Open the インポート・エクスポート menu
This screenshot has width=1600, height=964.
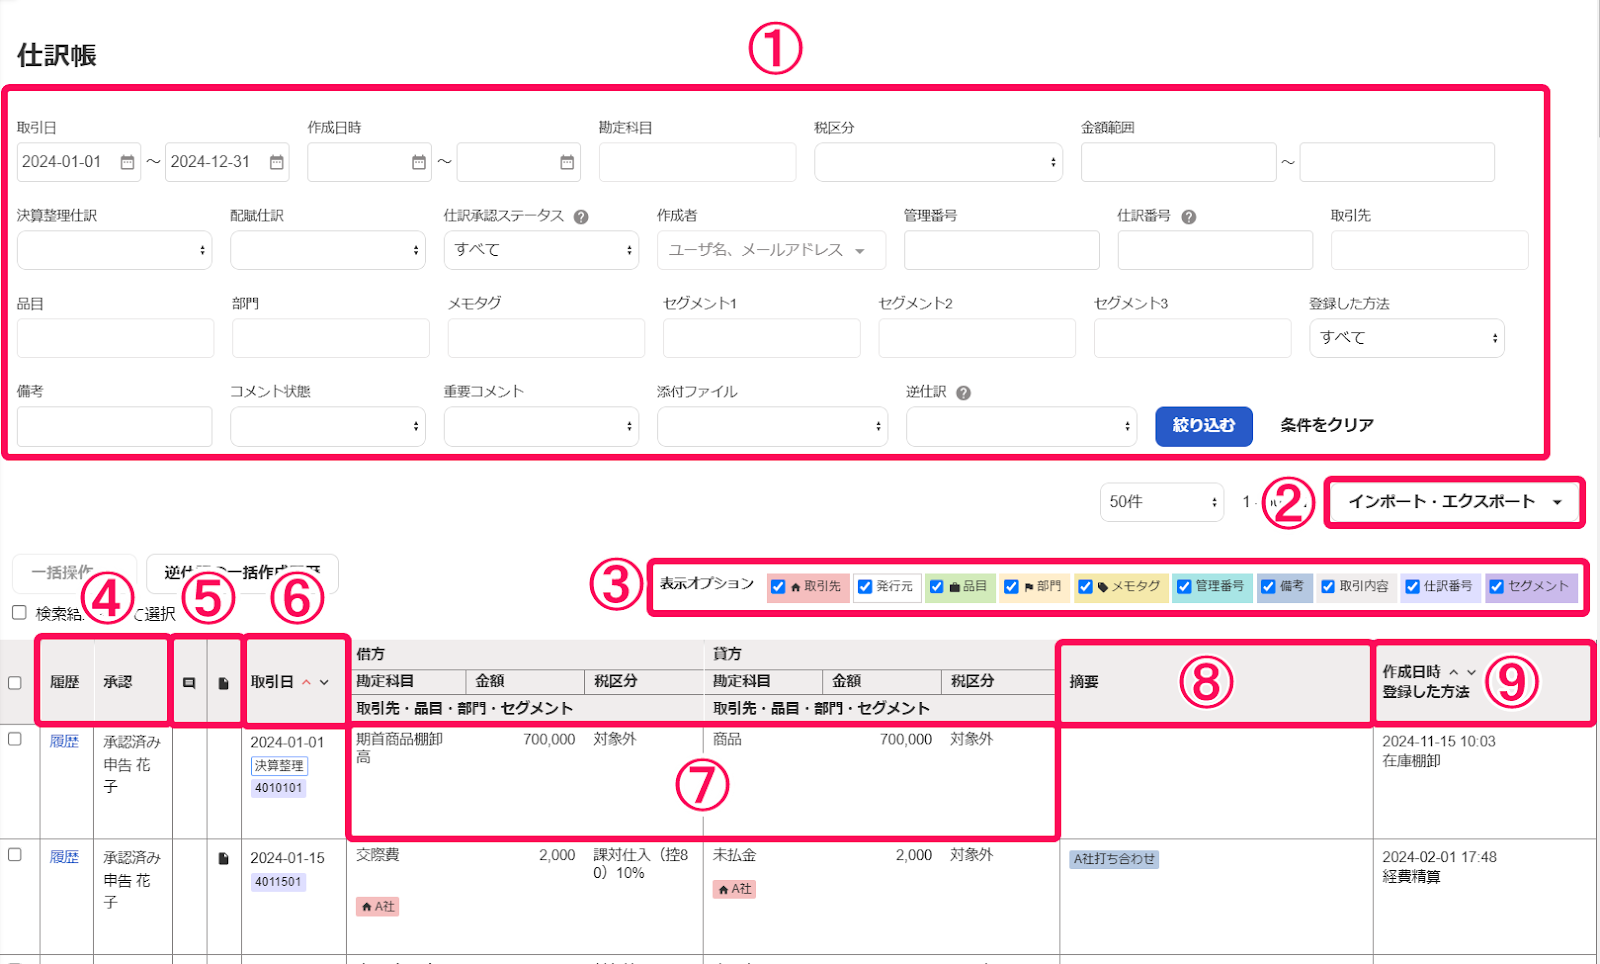coord(1454,502)
